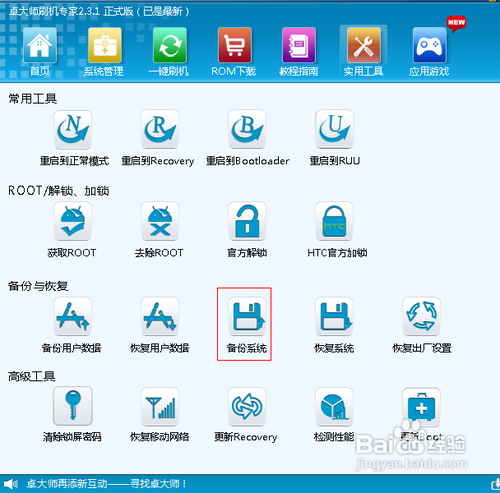Click the 备份用户数据 label
Image resolution: width=500 pixels, height=493 pixels.
click(x=71, y=348)
